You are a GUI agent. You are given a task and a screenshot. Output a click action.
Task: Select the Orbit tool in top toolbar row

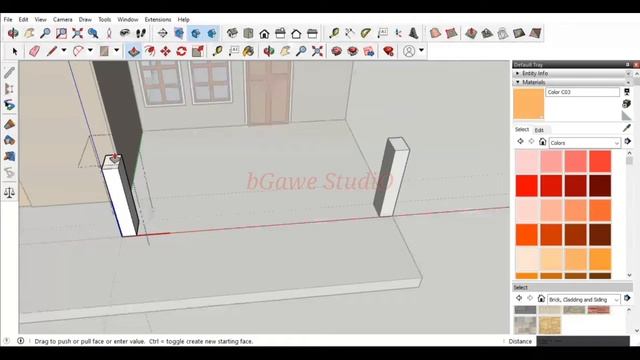coord(13,33)
